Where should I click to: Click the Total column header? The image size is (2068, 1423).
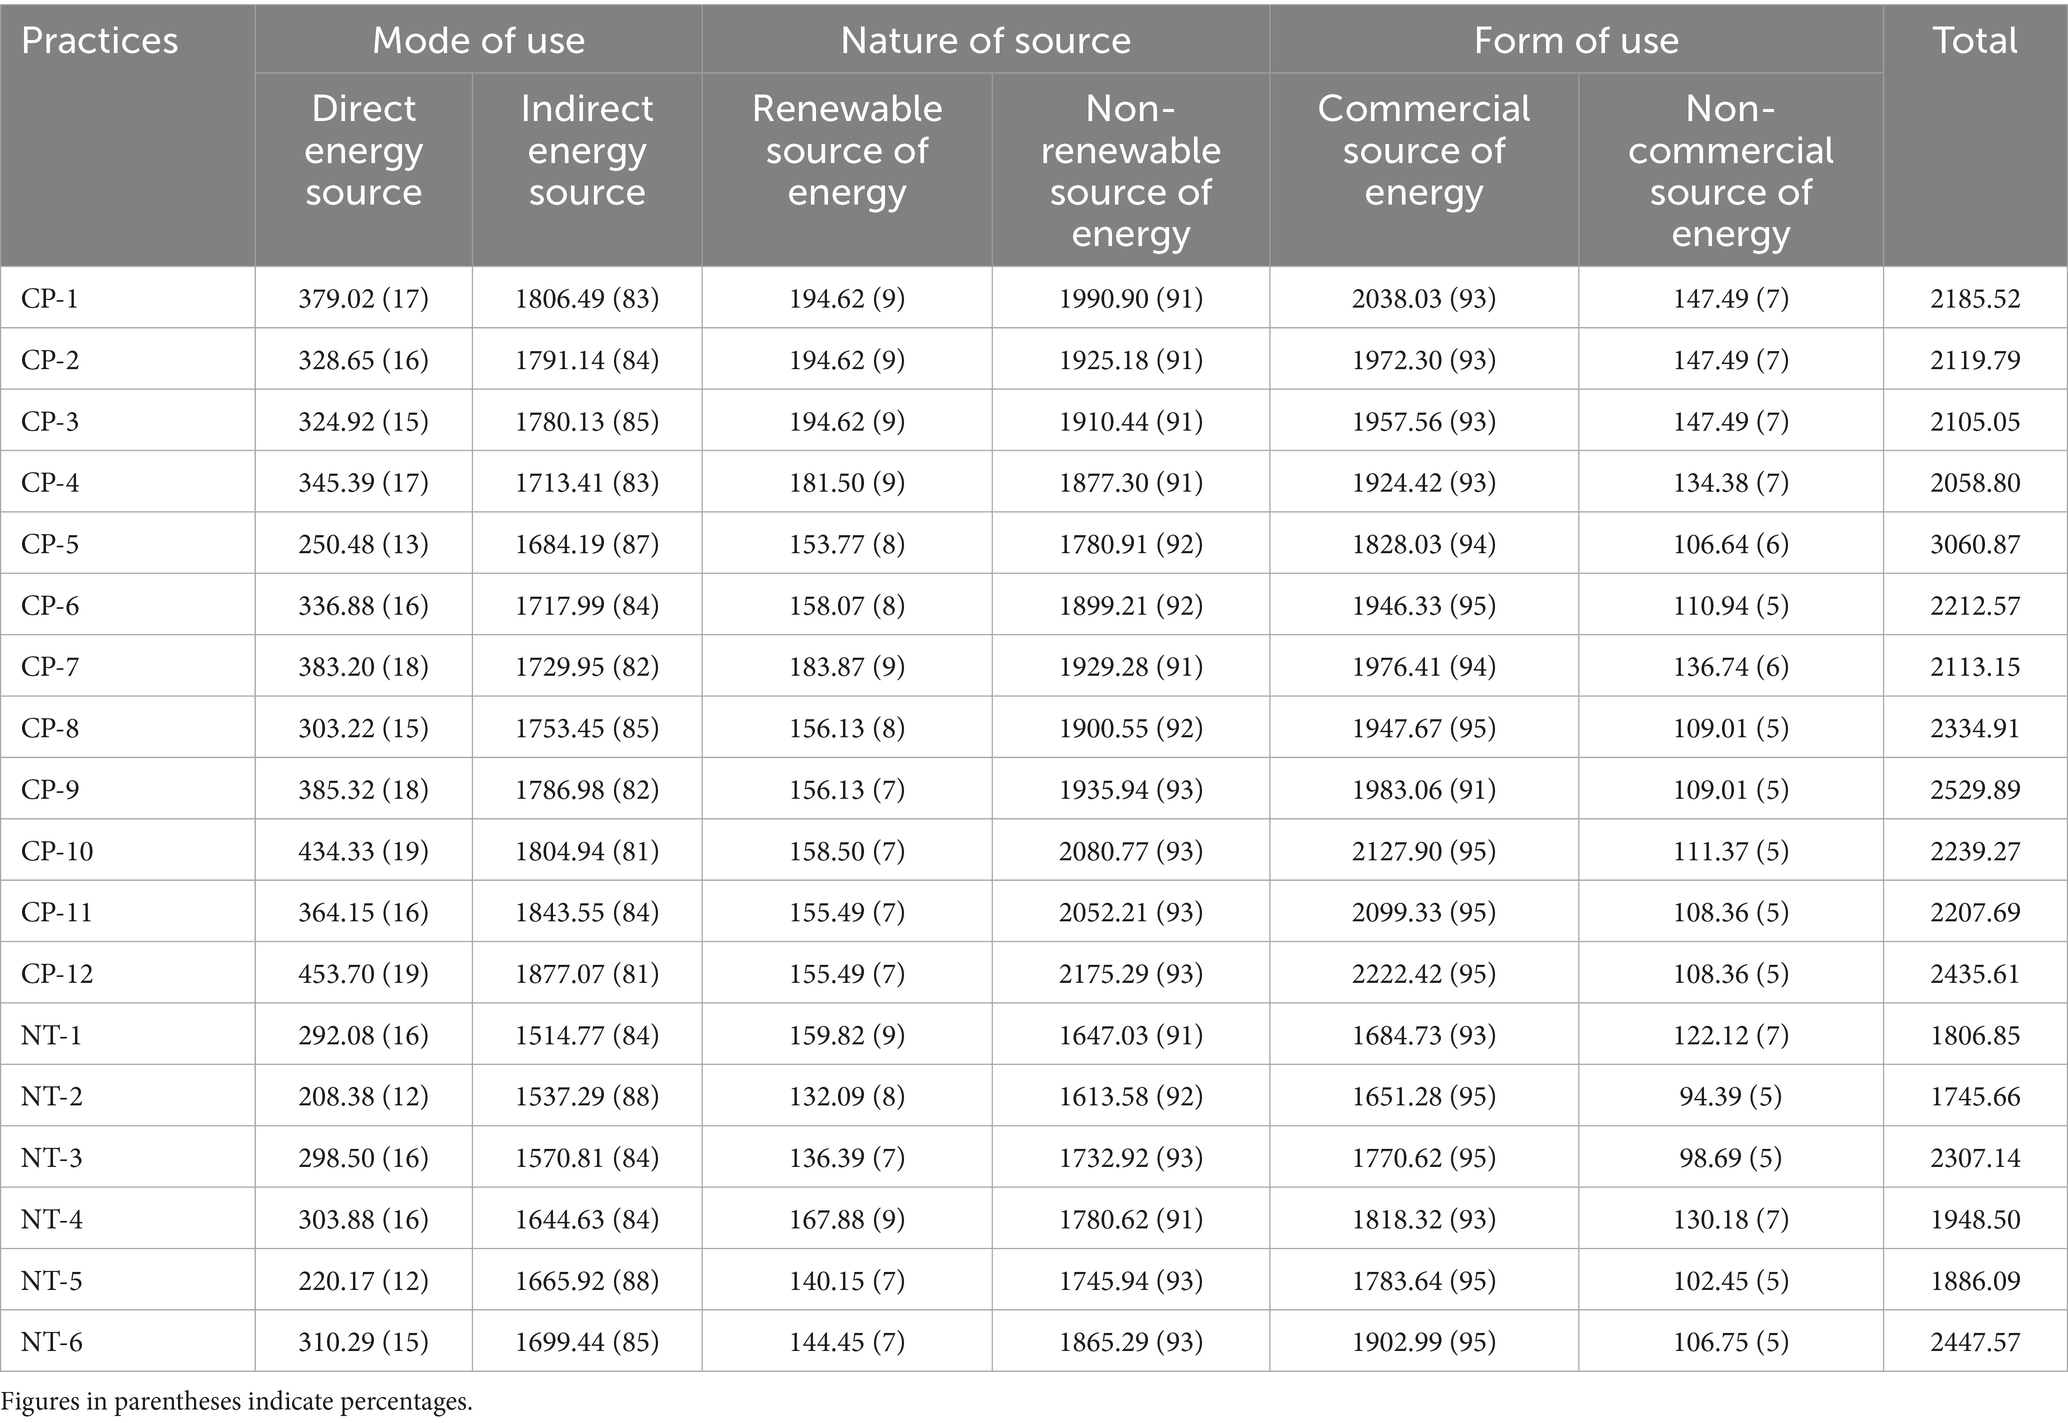(x=1975, y=41)
